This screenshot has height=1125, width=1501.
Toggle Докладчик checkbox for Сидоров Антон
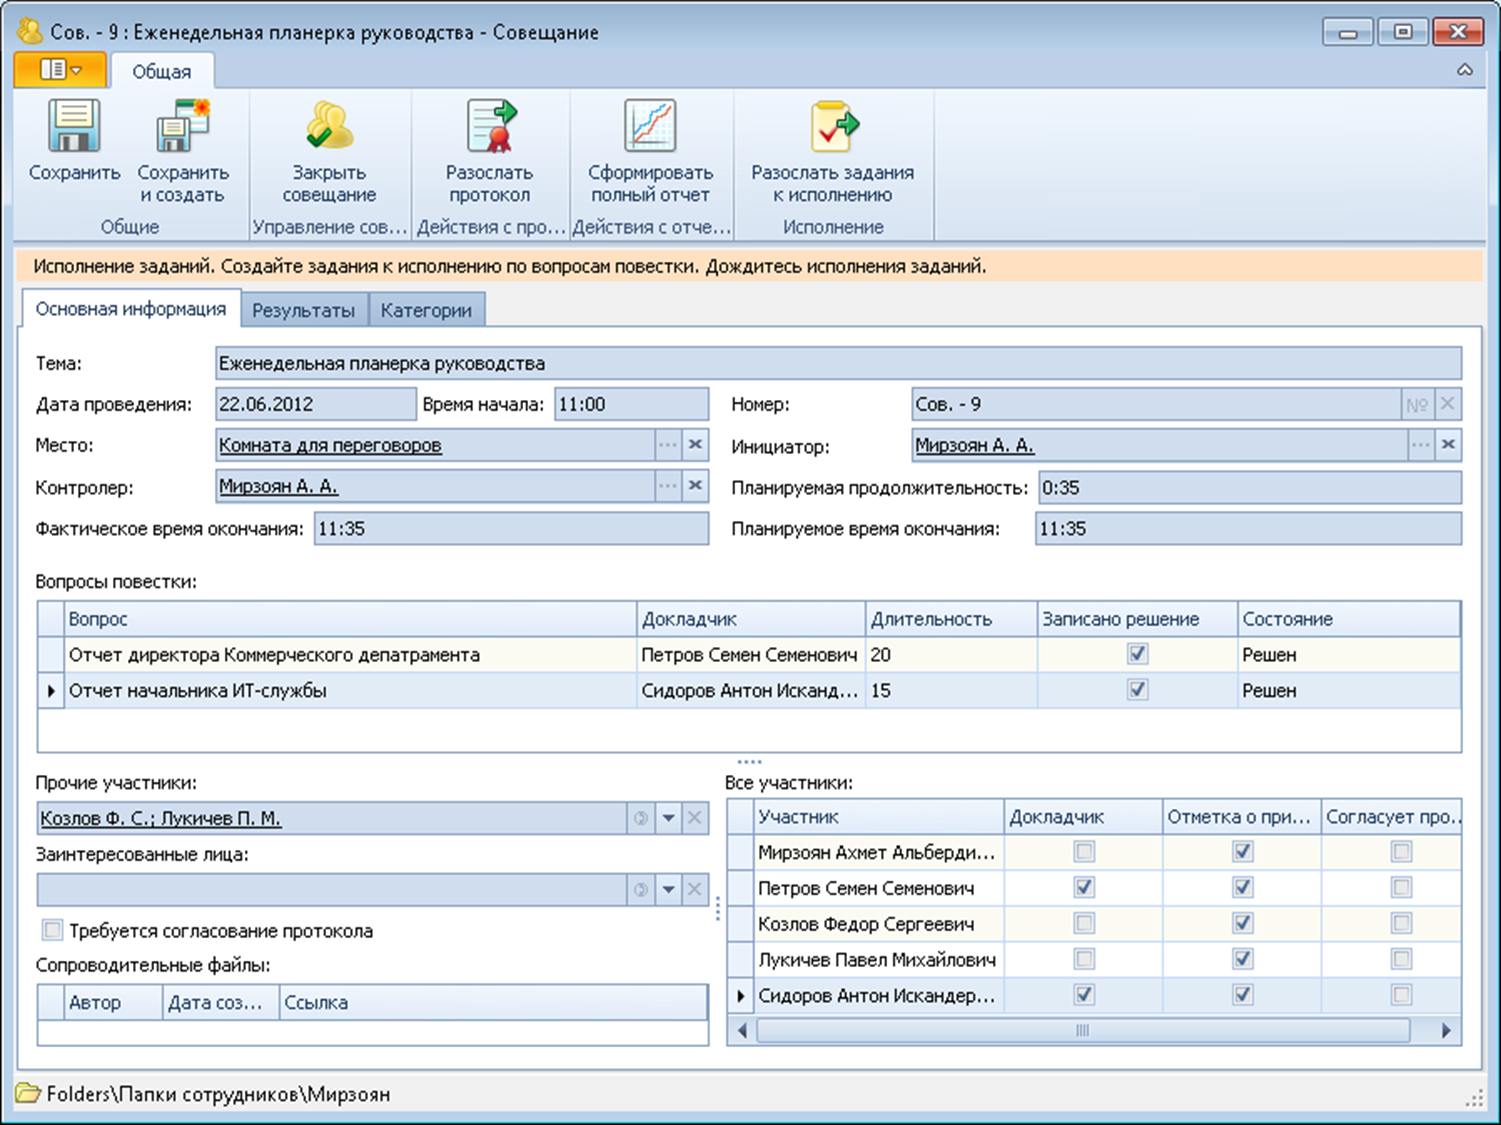coord(1084,995)
